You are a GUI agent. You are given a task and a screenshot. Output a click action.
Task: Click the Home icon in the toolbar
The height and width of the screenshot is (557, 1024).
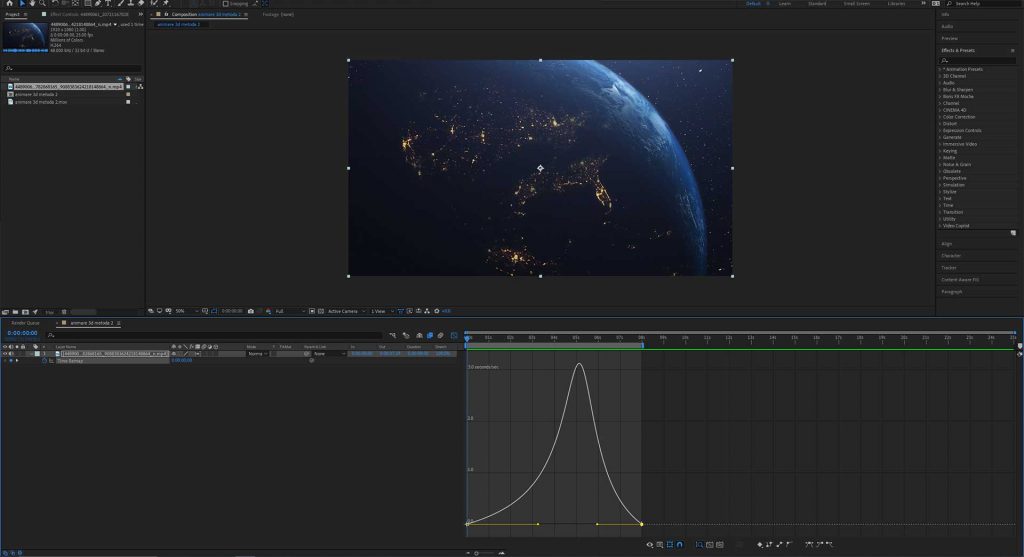[9, 3]
